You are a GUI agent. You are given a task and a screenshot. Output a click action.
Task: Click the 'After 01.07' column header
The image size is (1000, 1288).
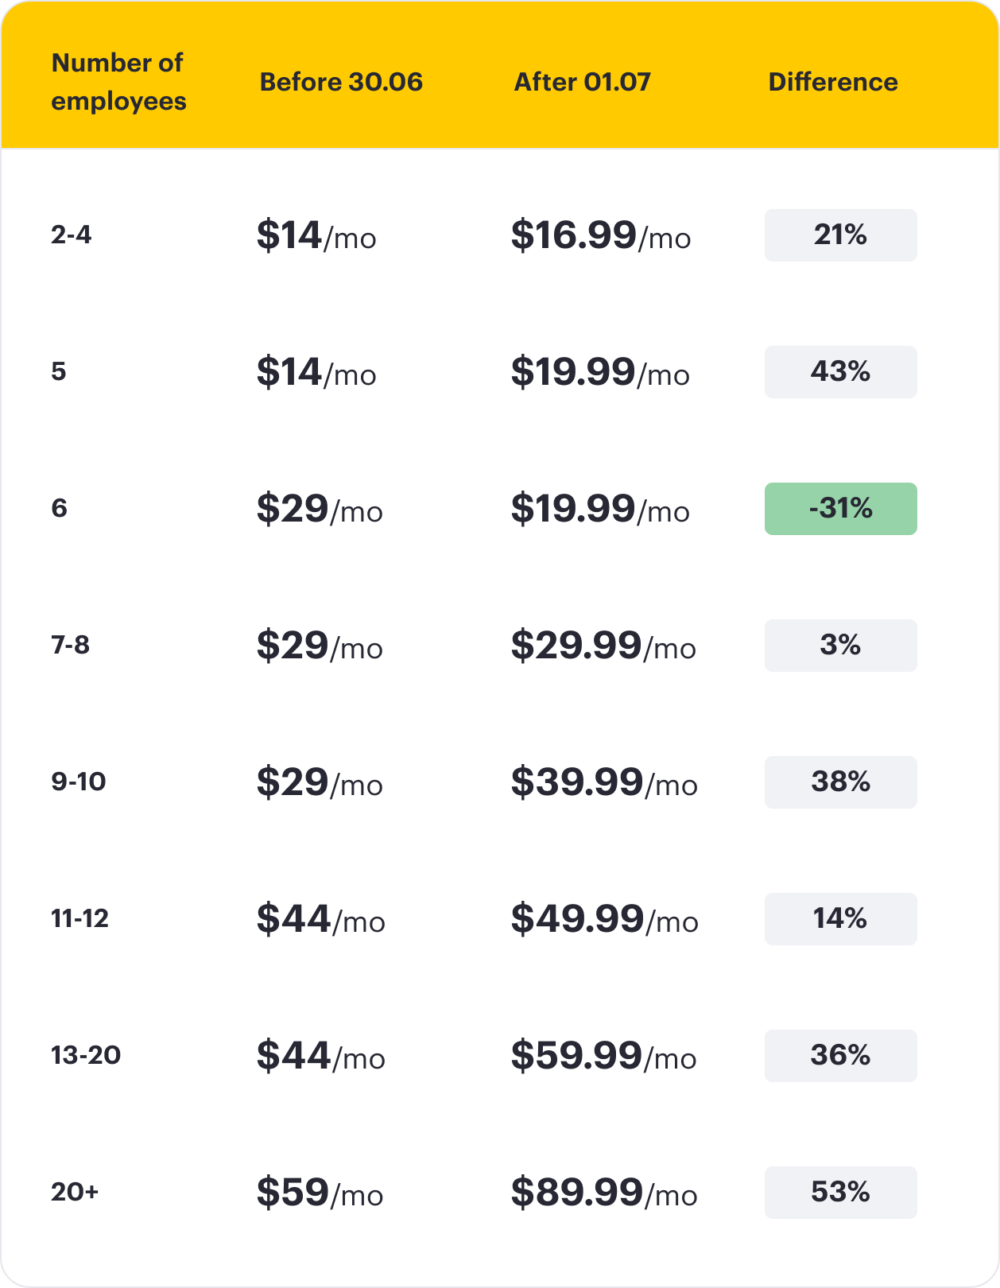coord(582,82)
